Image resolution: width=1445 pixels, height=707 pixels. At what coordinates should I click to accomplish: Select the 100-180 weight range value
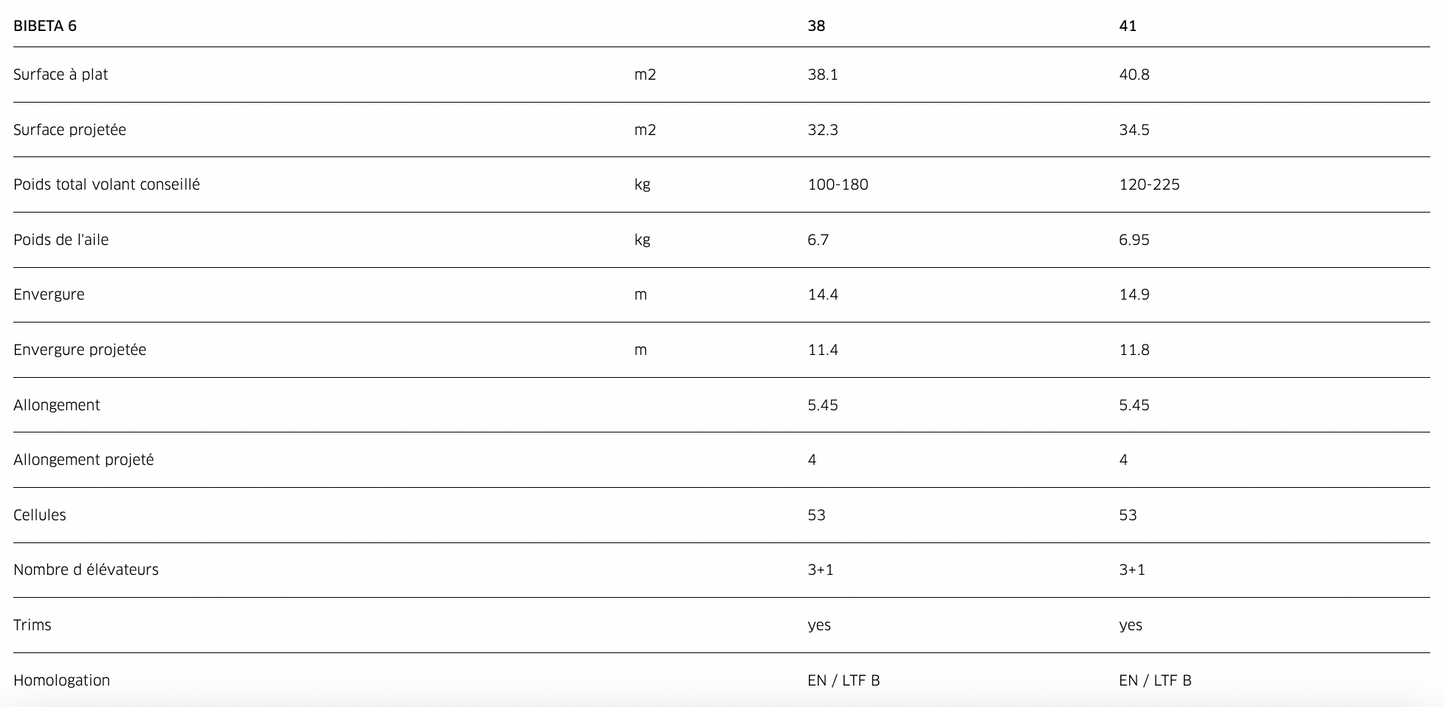pos(838,185)
